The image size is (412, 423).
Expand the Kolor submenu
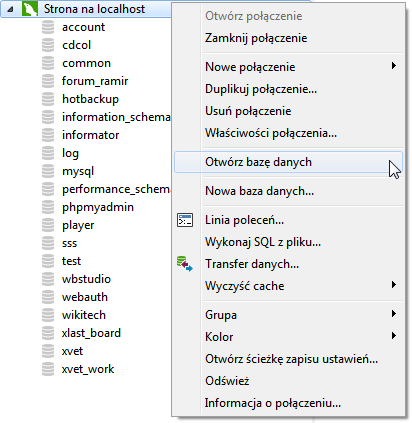[x=289, y=337]
